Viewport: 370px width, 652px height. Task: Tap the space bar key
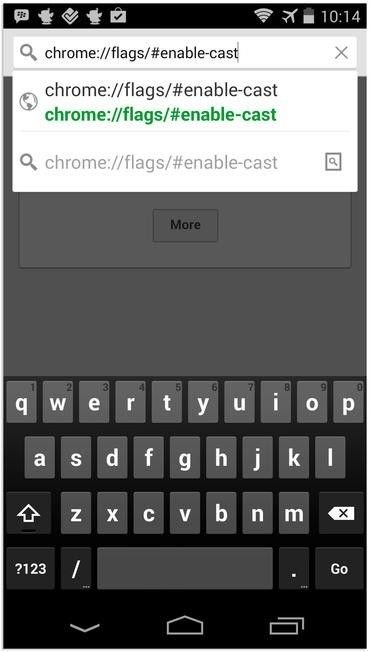pyautogui.click(x=185, y=568)
